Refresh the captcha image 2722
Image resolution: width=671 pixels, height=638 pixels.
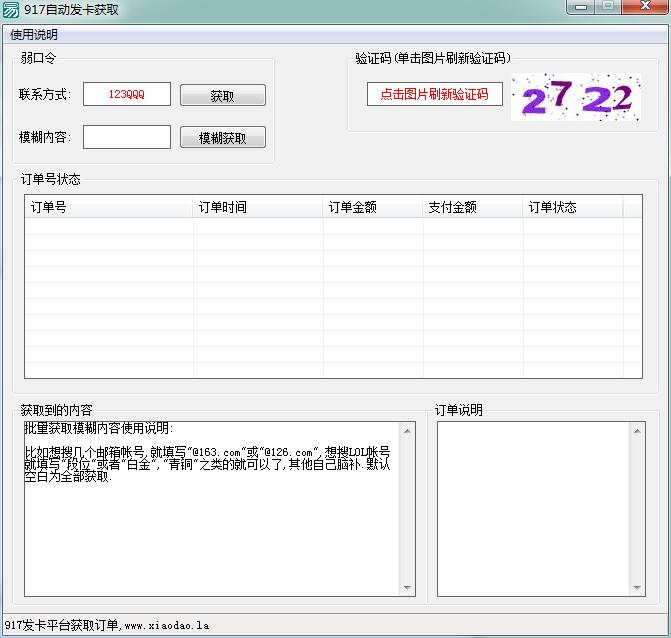coord(576,97)
